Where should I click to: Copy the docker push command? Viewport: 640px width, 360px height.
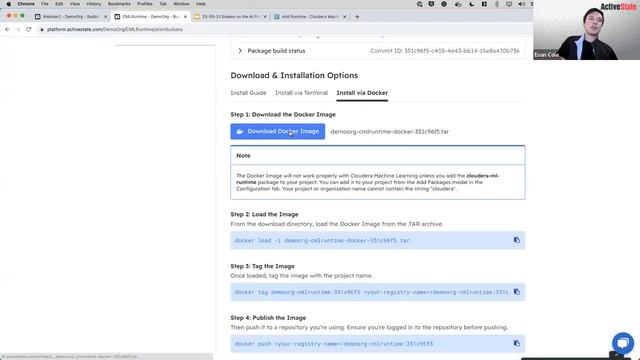click(517, 343)
